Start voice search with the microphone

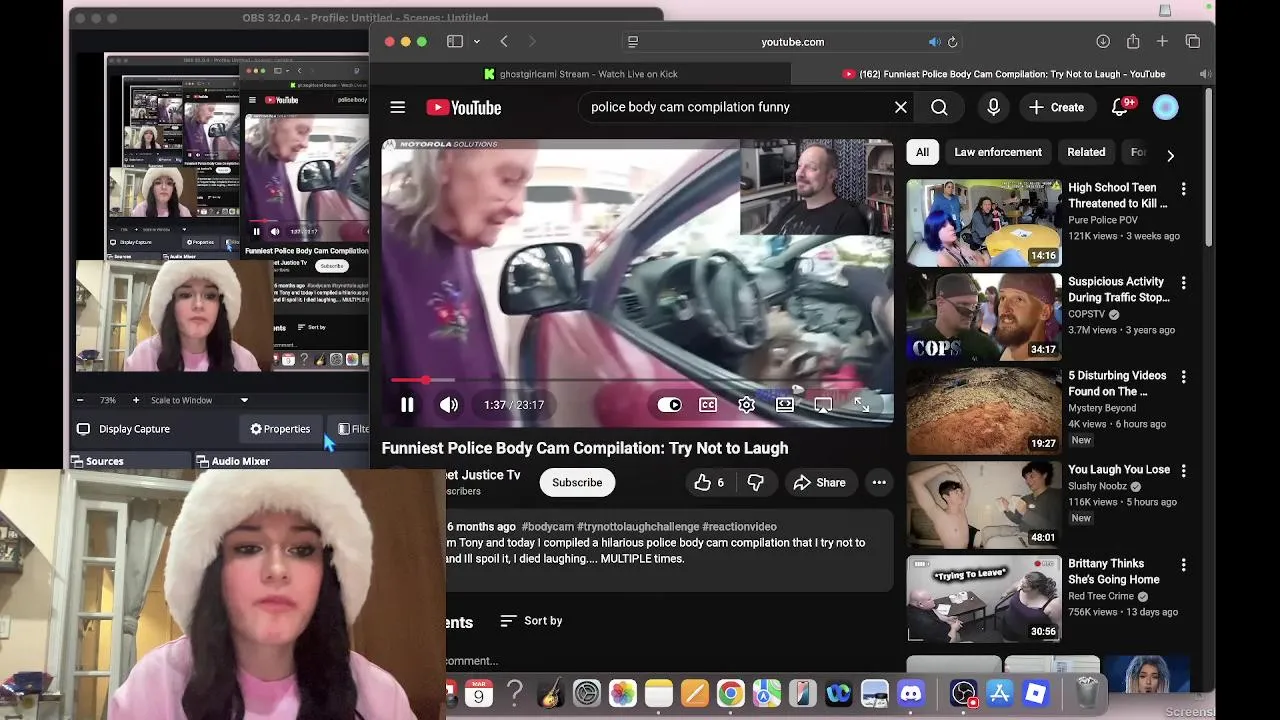coord(993,107)
